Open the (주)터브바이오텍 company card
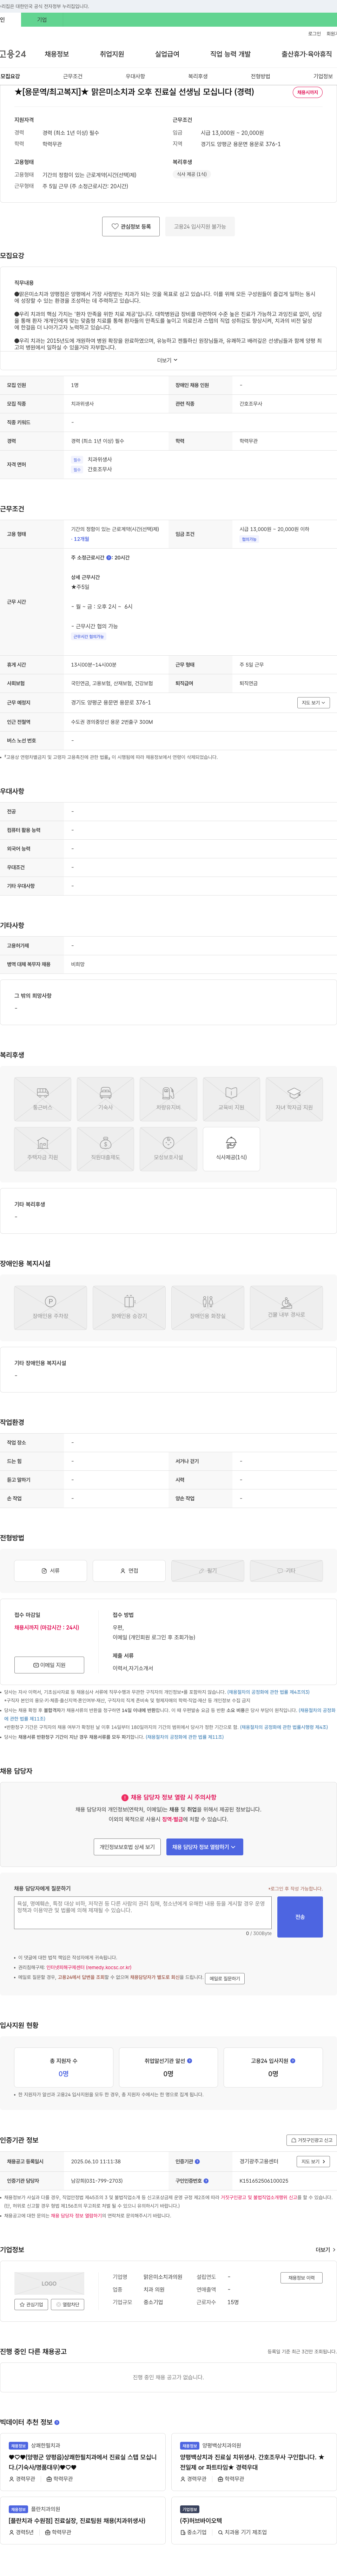 [255, 2520]
